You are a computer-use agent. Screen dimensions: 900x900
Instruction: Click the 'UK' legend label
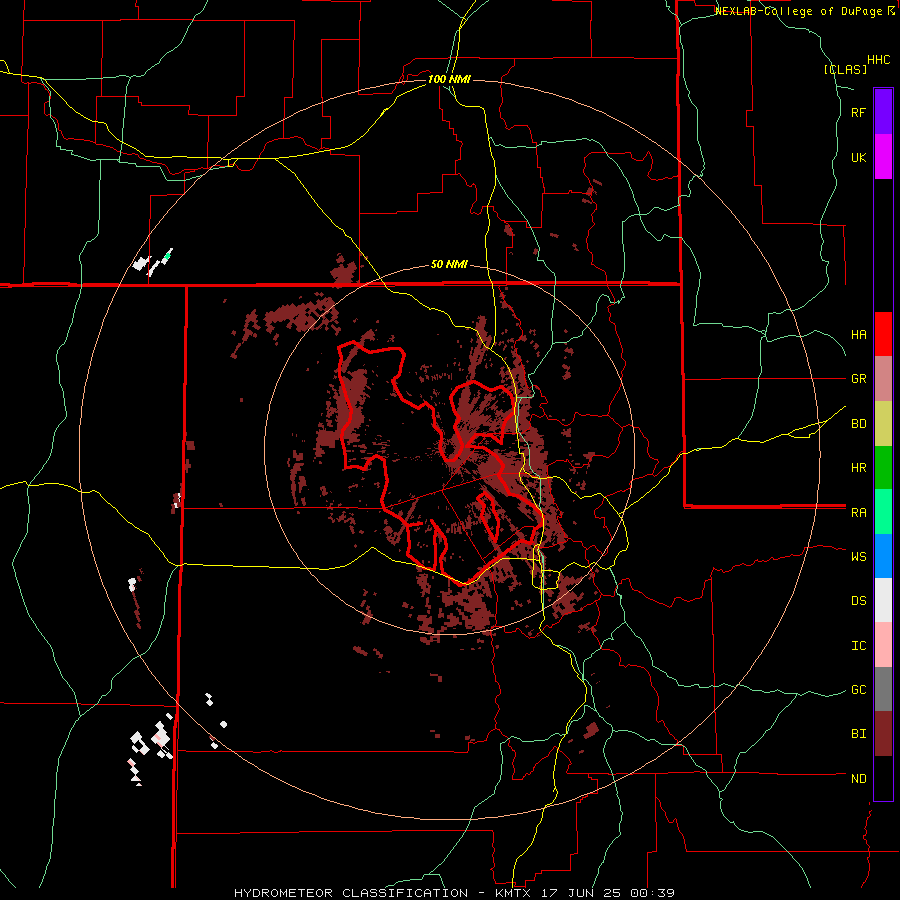(x=858, y=157)
